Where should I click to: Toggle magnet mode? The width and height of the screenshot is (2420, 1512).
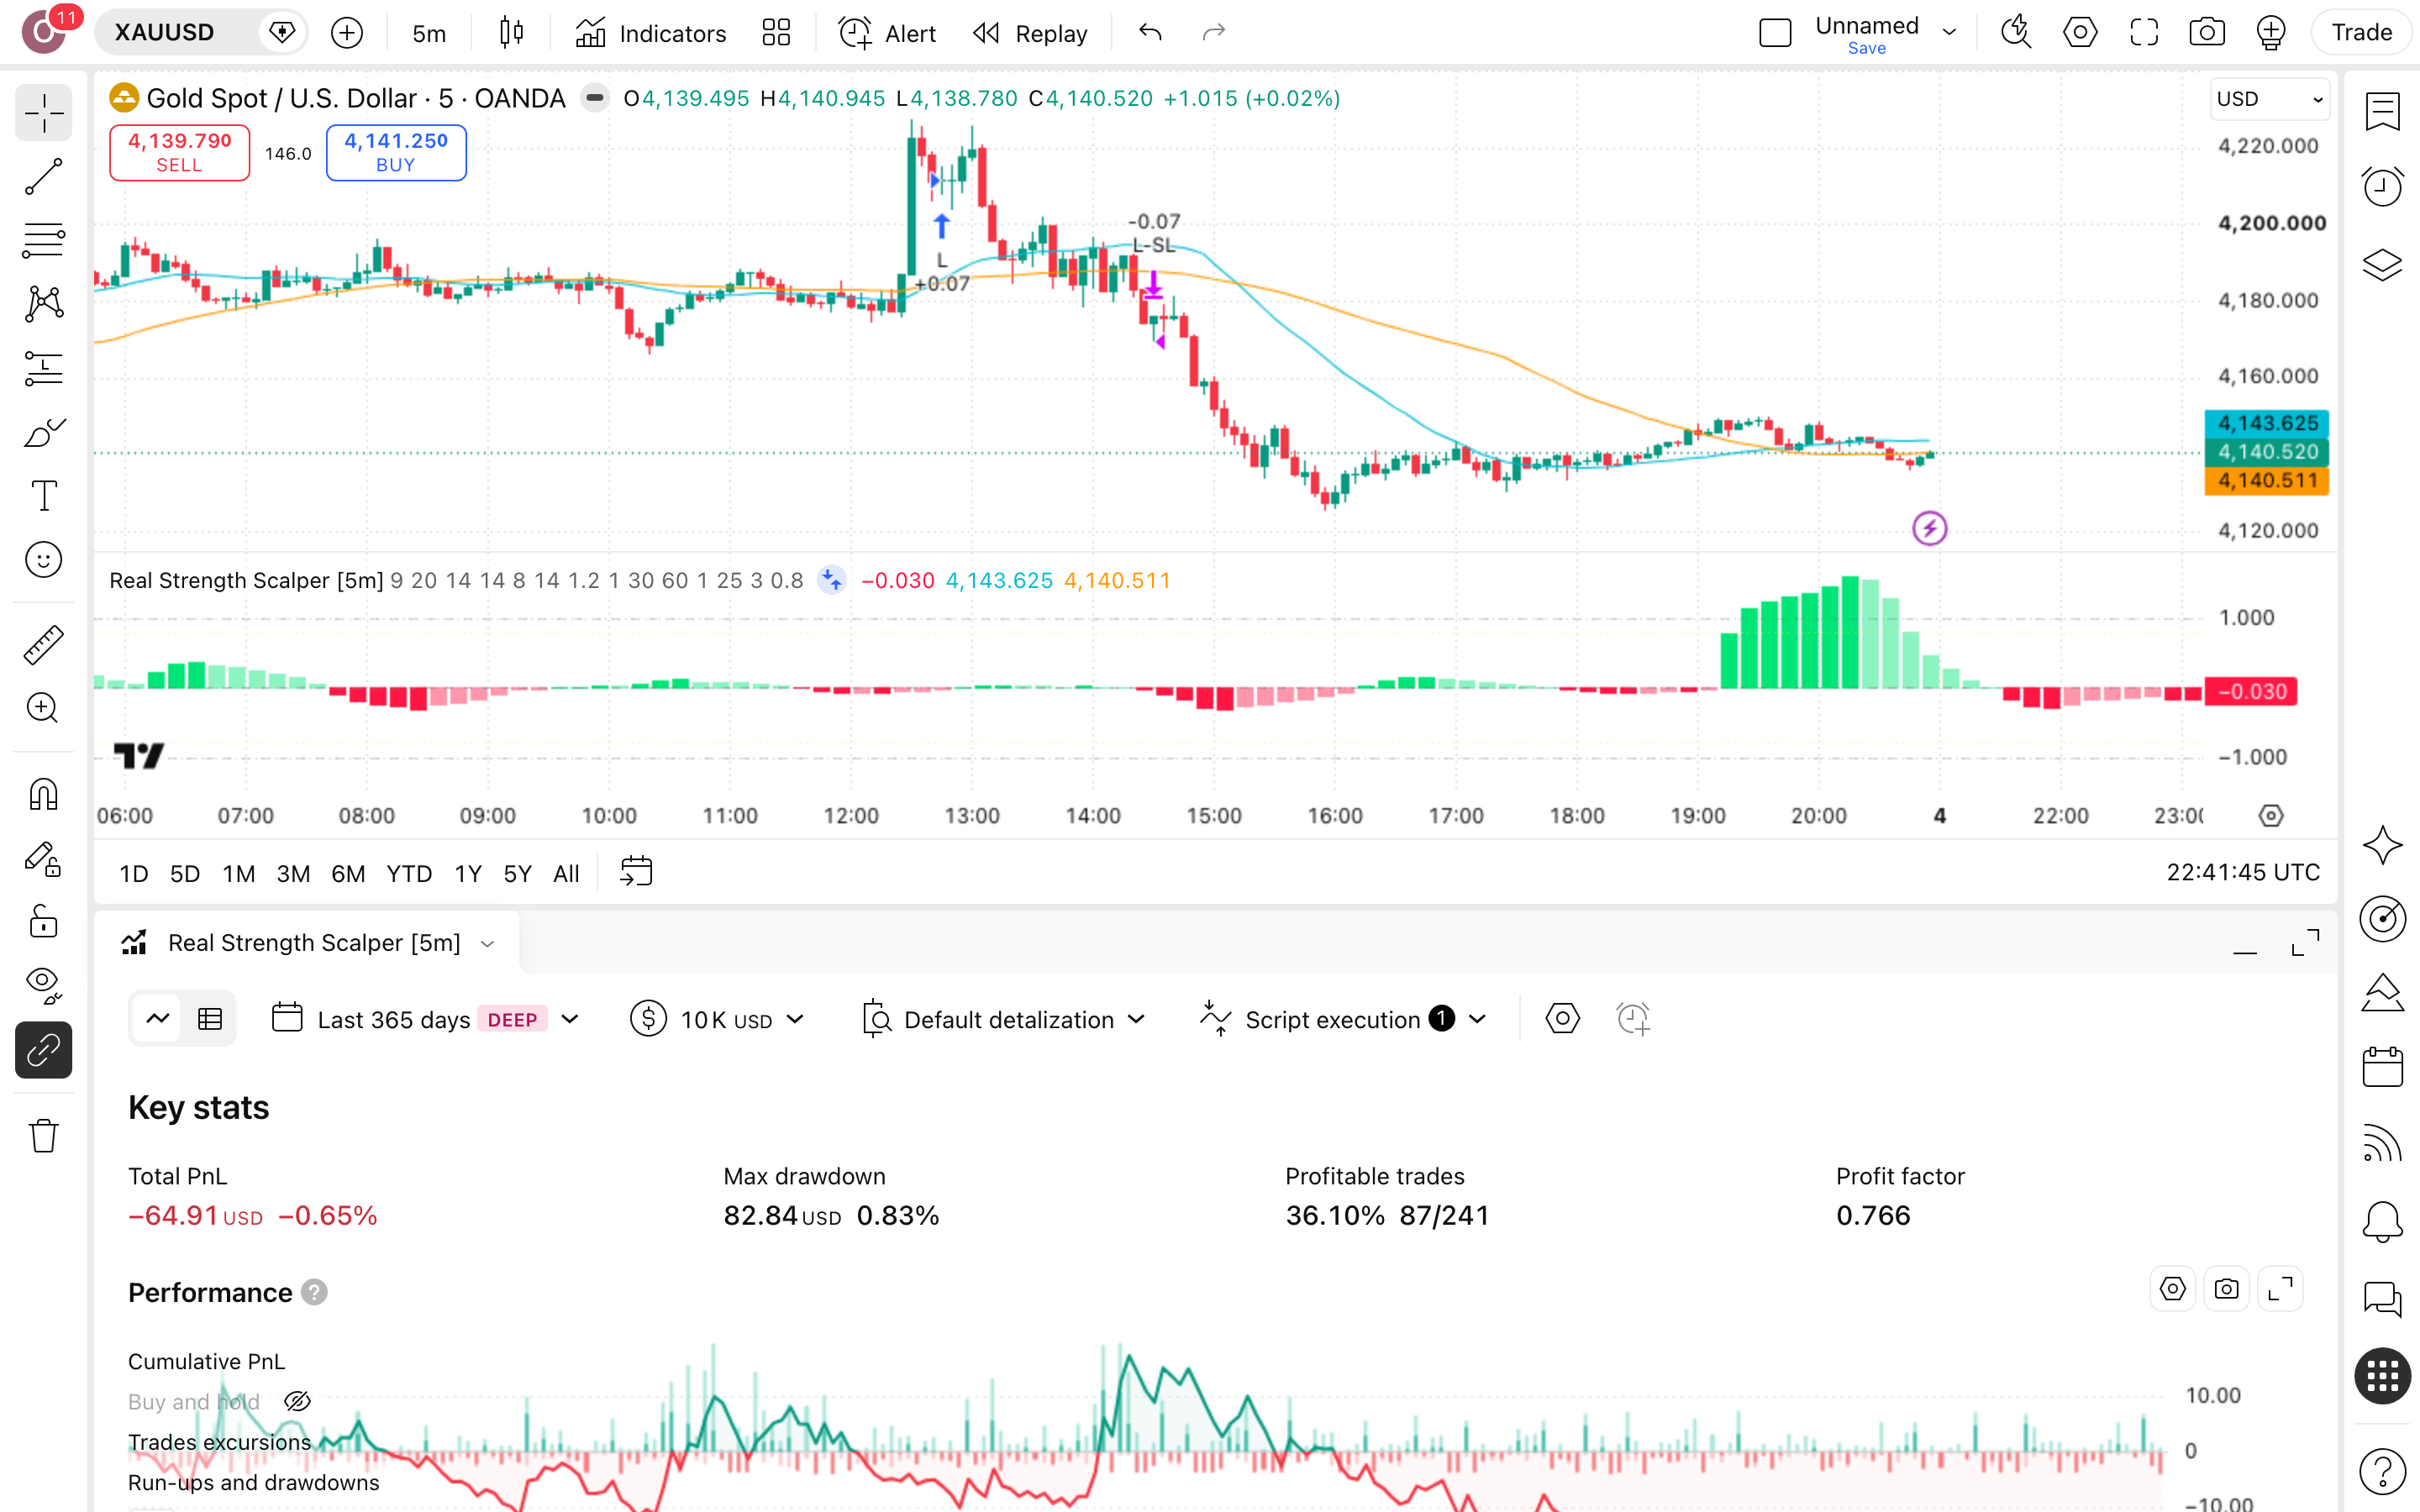point(44,795)
